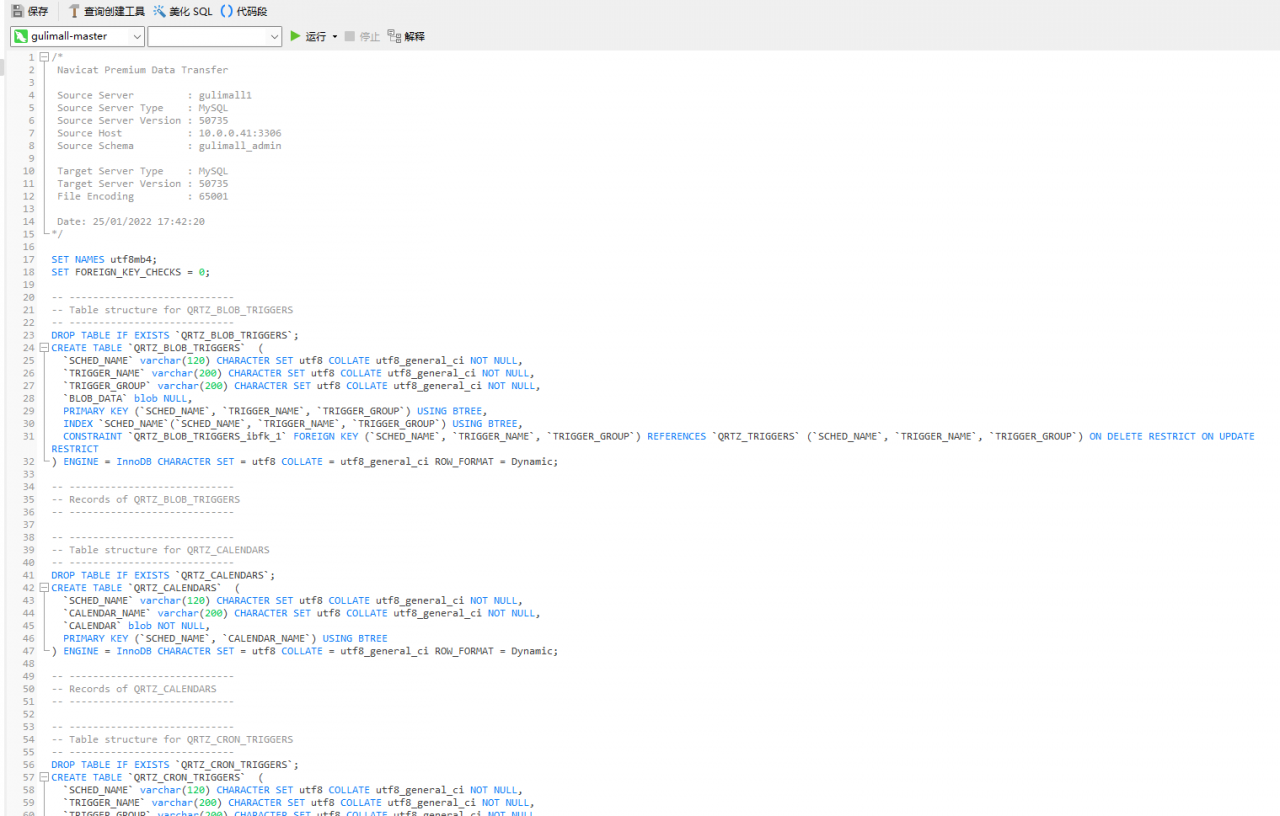Screen dimensions: 1280x816
Task: Click the DROP TABLE IF EXISTS QRTZ_CRON_TRIGGERS statement
Action: pos(175,765)
